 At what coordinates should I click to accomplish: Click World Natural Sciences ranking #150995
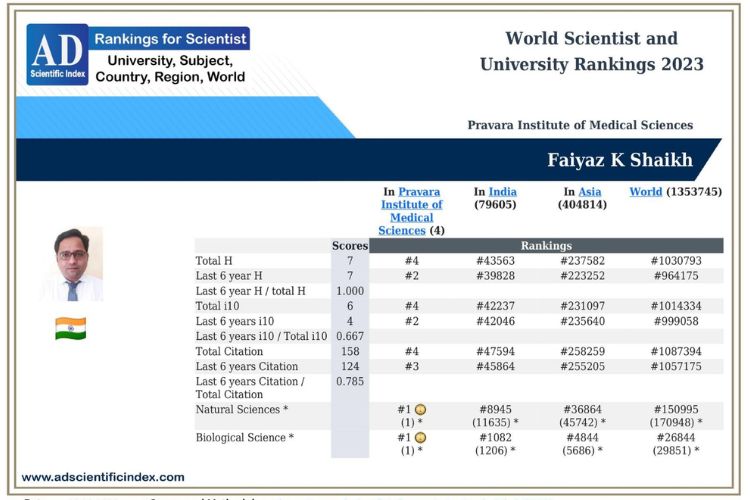676,410
